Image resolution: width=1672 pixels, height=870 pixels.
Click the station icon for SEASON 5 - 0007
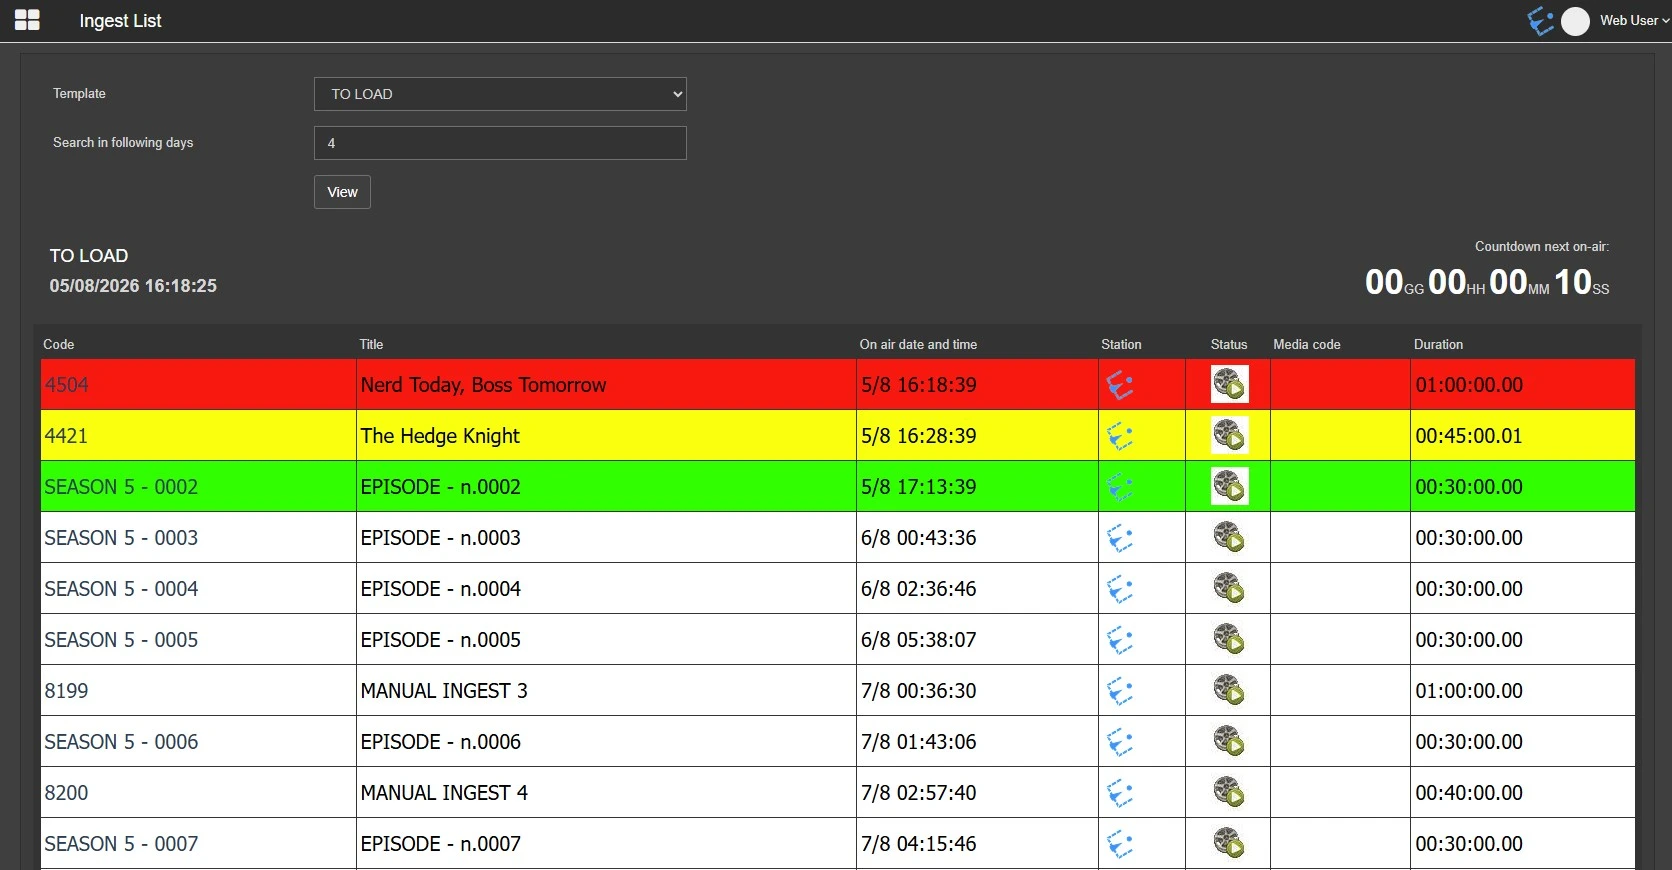[1120, 844]
